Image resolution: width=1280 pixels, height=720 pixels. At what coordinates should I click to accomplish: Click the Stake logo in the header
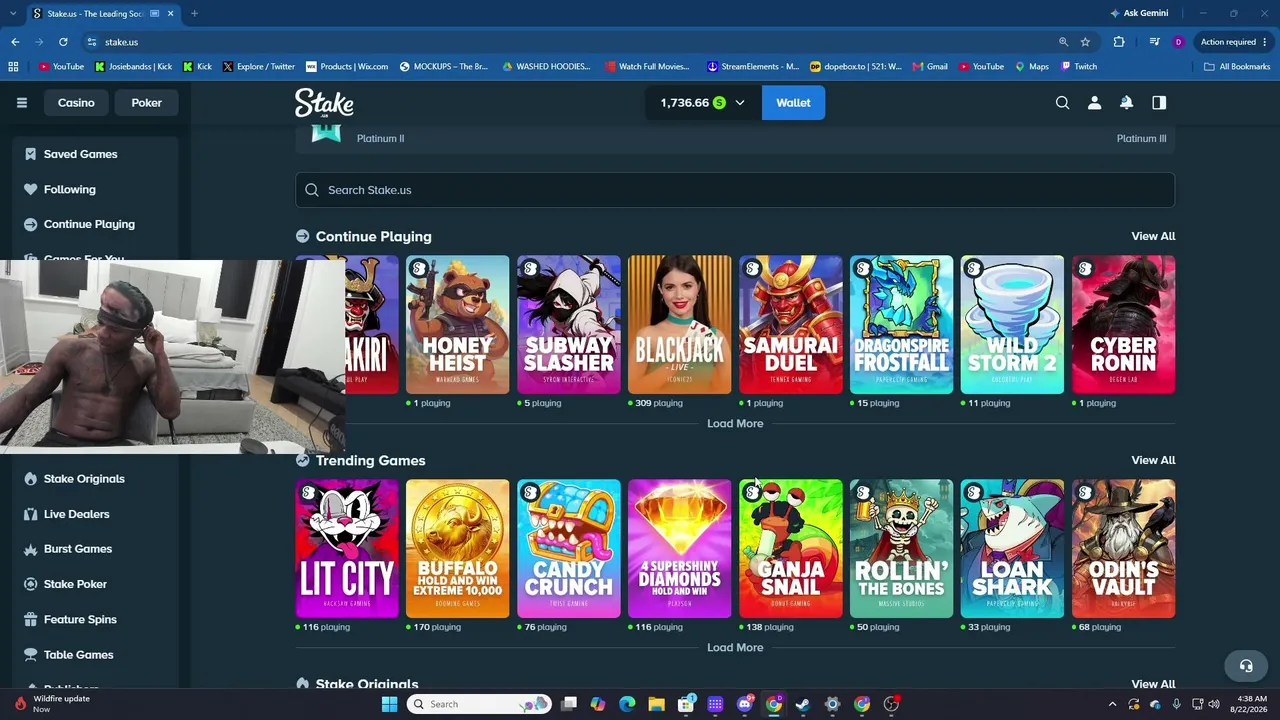click(324, 103)
